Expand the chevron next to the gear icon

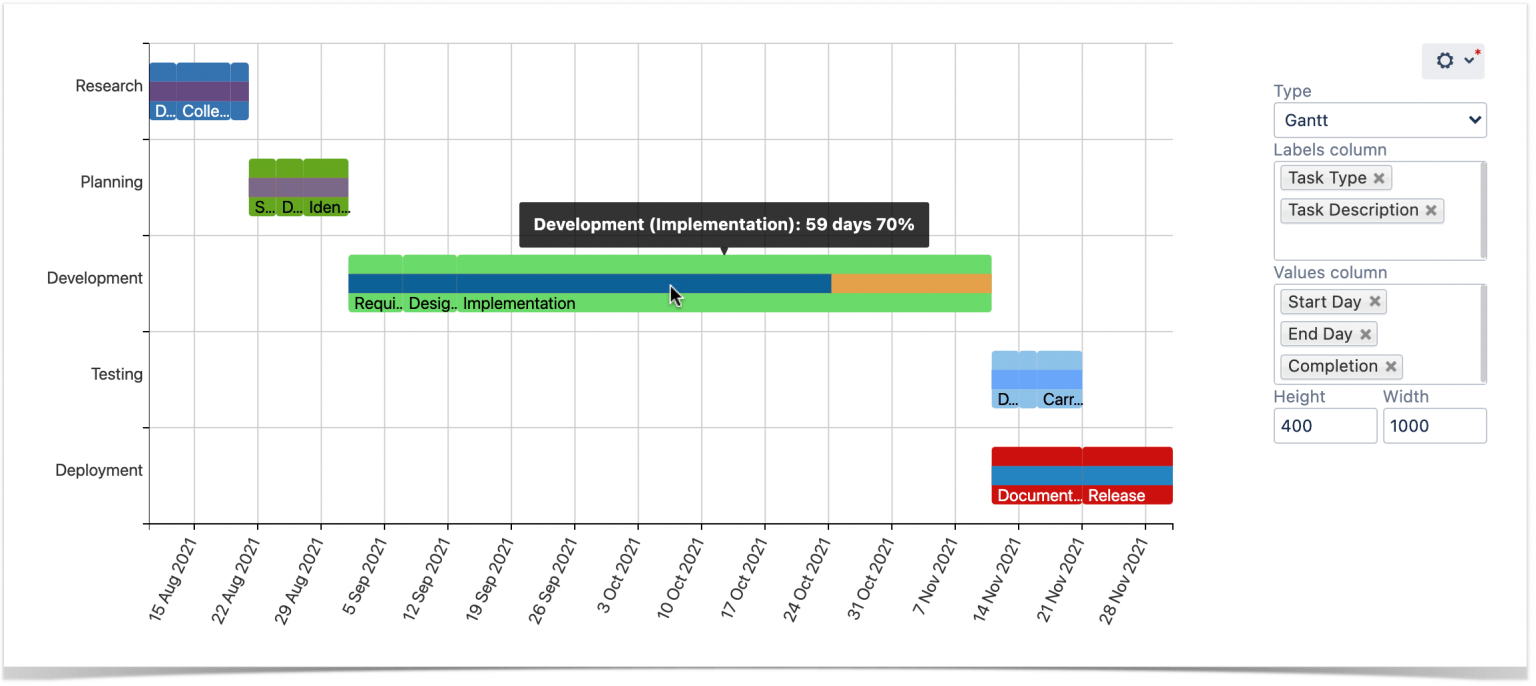click(x=1467, y=62)
